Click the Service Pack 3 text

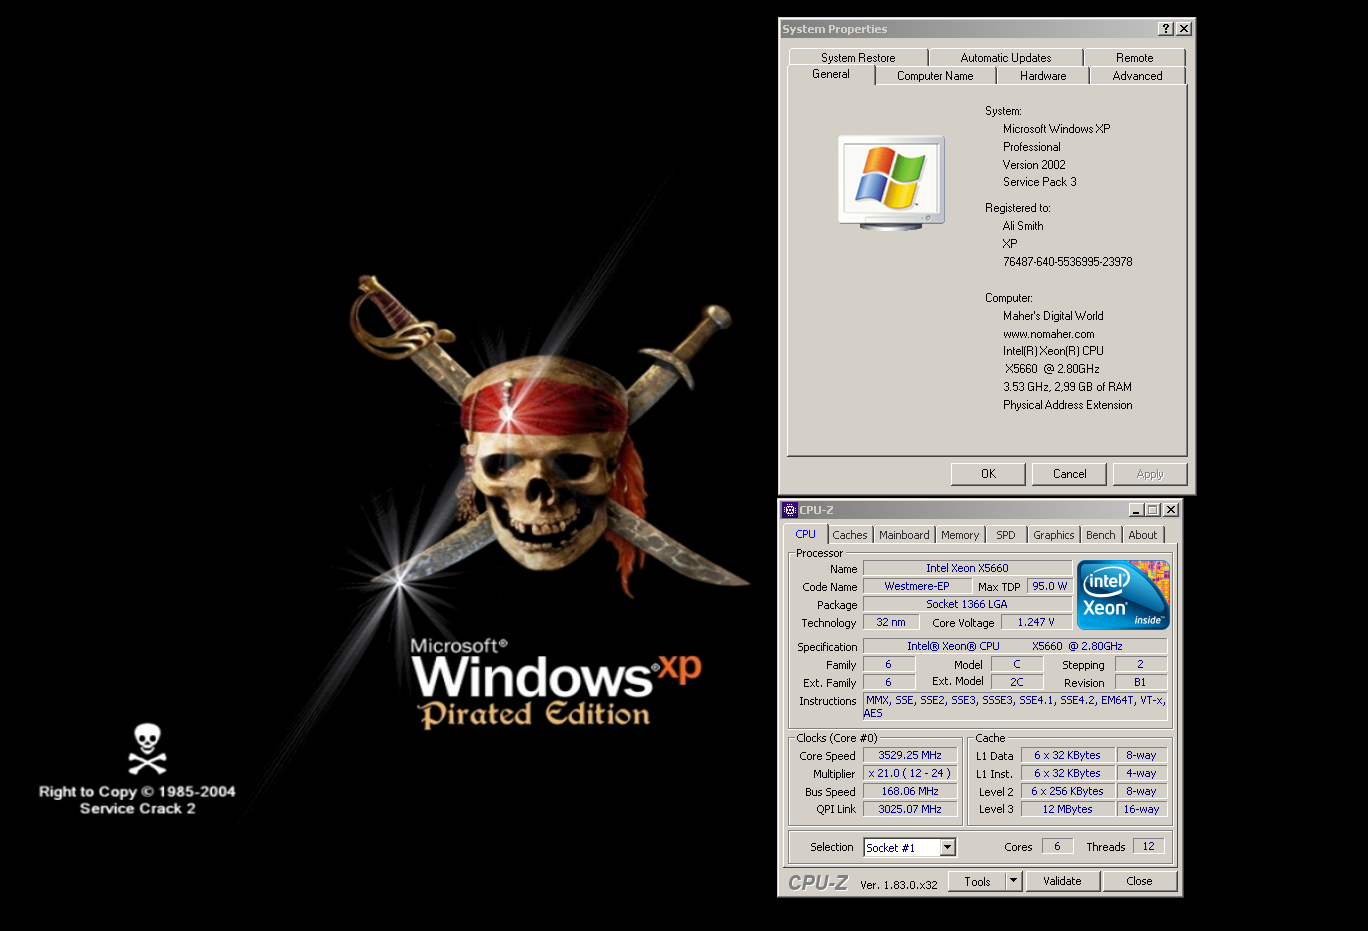coord(1040,182)
